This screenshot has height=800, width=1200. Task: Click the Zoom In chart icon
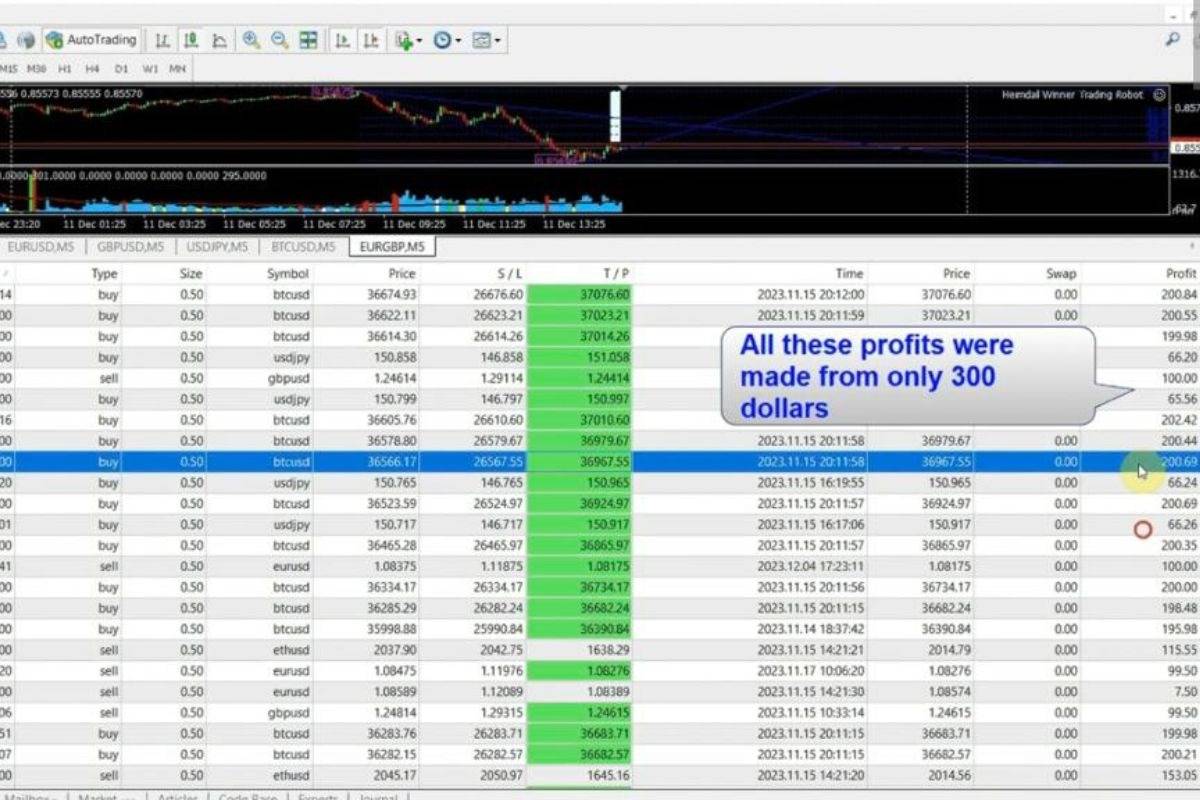pyautogui.click(x=251, y=40)
